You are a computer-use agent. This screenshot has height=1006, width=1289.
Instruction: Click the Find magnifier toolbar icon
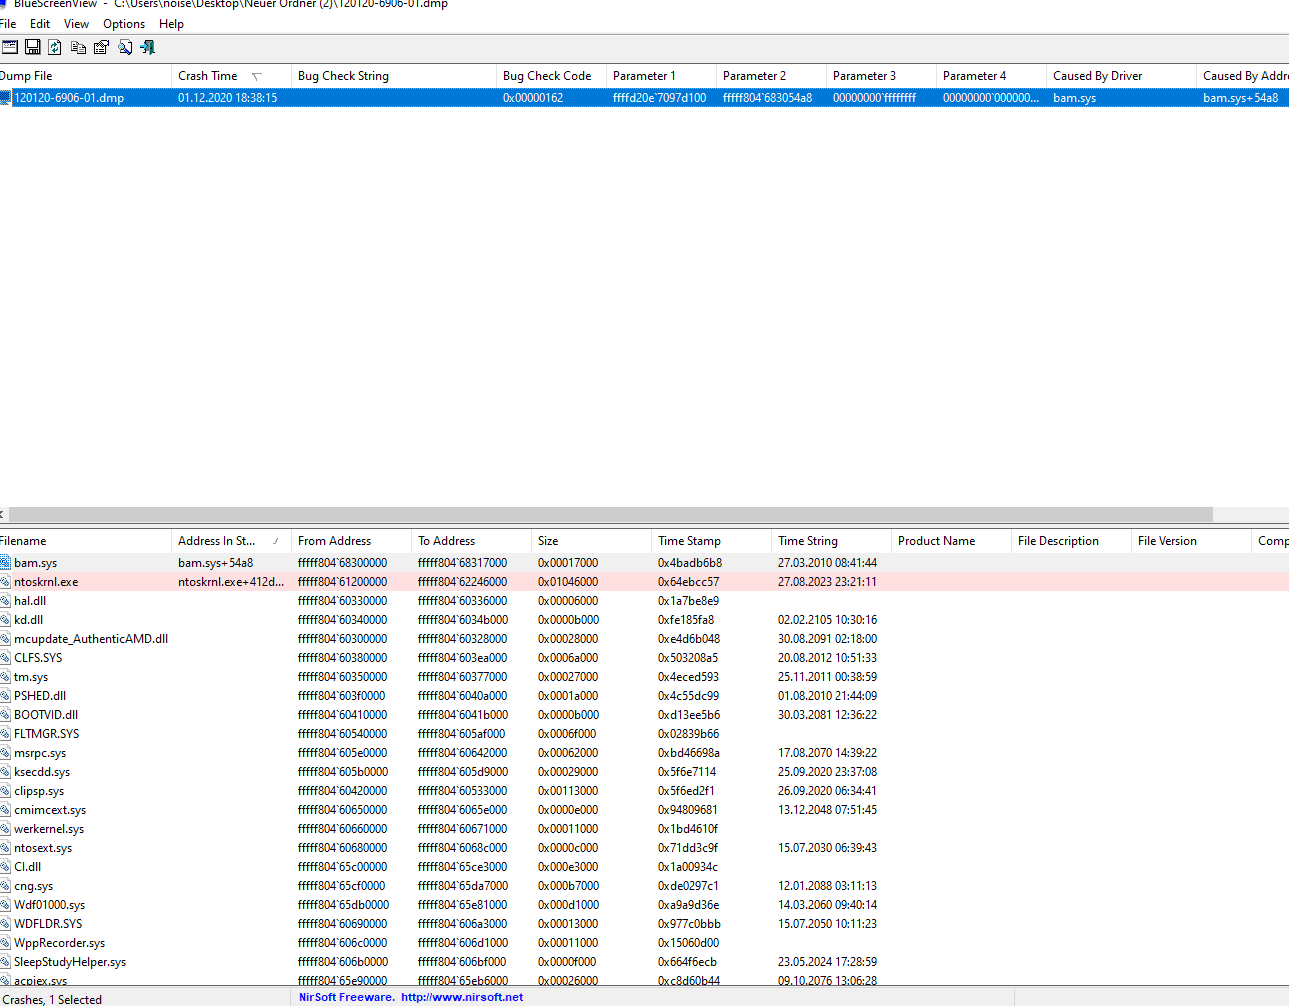[x=125, y=47]
